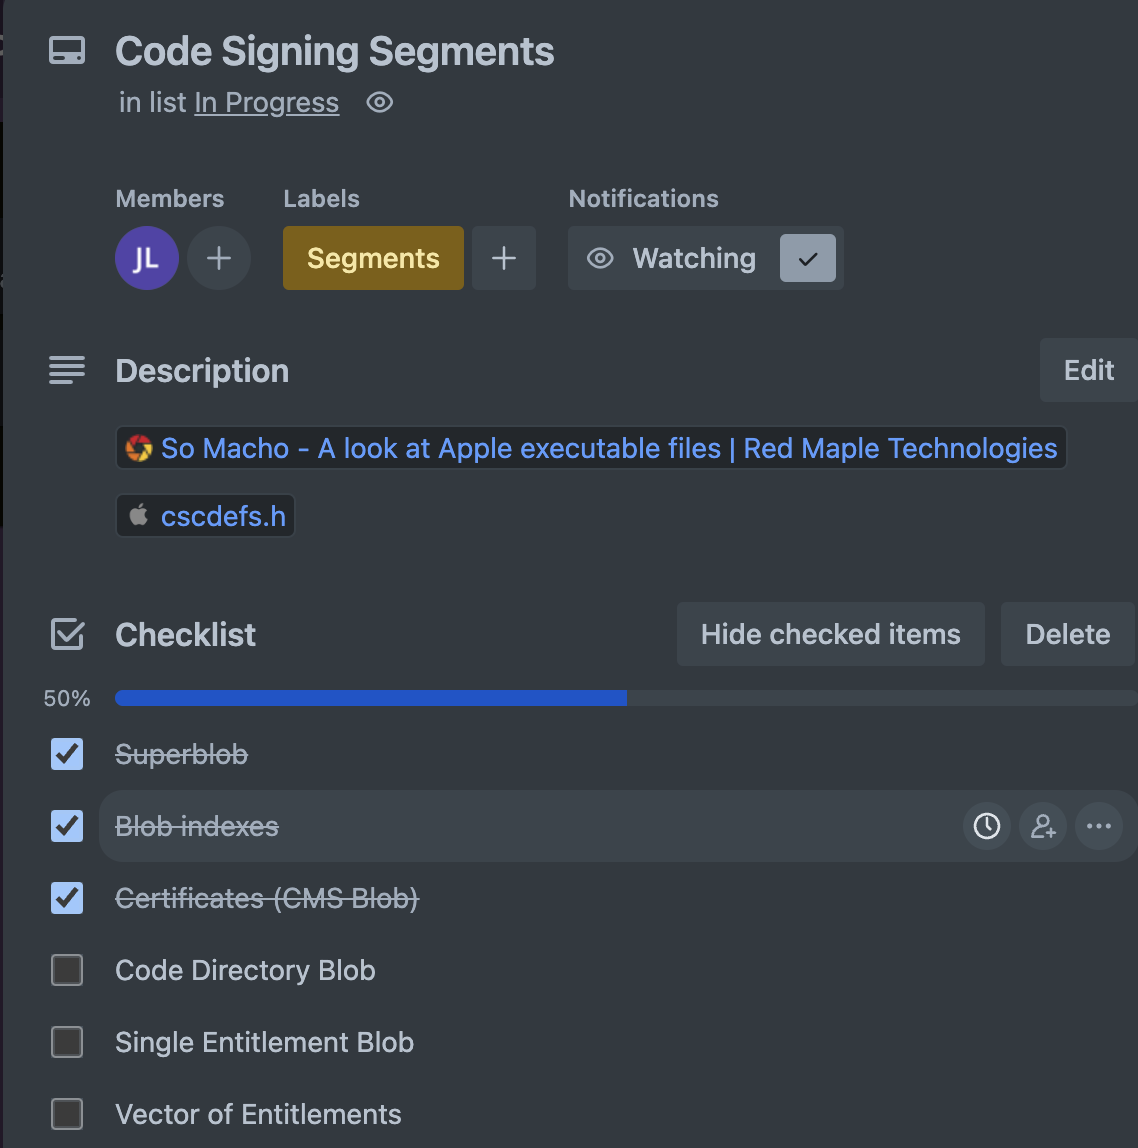Viewport: 1138px width, 1148px height.
Task: Assign a member to Blob indexes via person icon
Action: 1043,826
